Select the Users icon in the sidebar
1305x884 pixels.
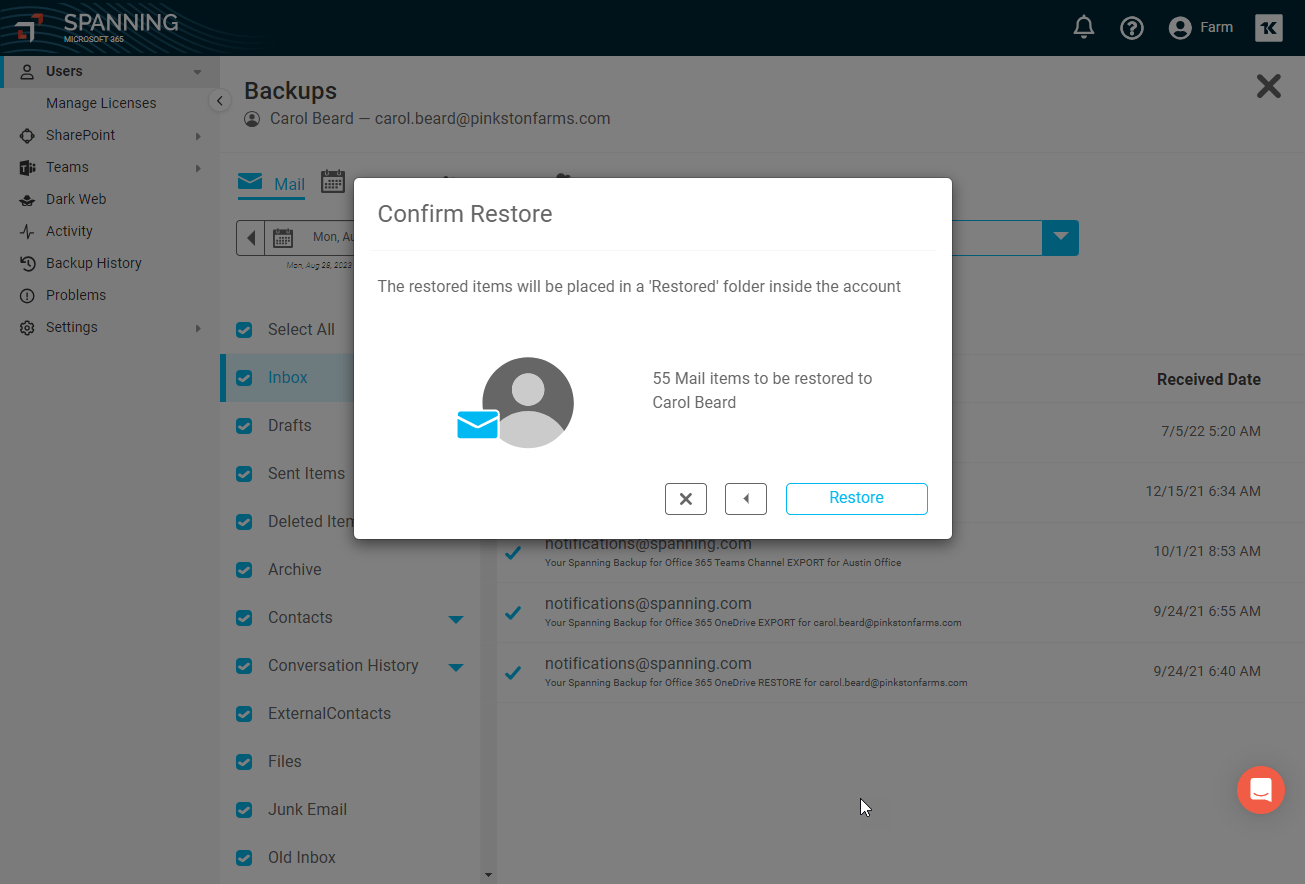coord(27,71)
